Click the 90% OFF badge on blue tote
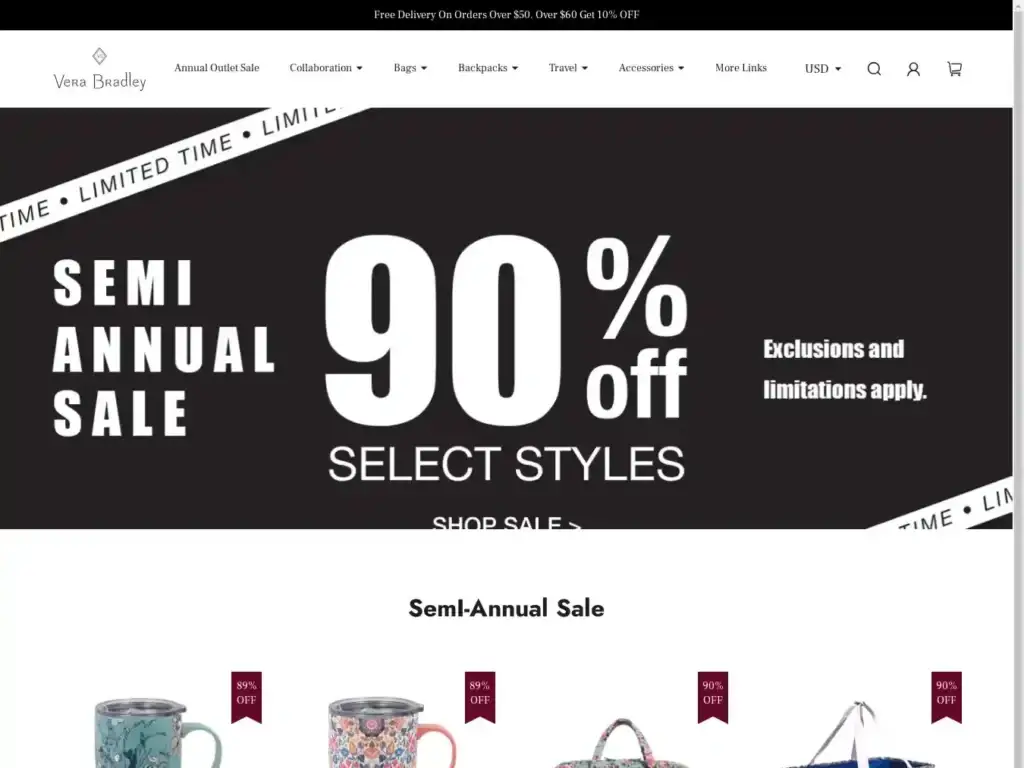 [946, 697]
